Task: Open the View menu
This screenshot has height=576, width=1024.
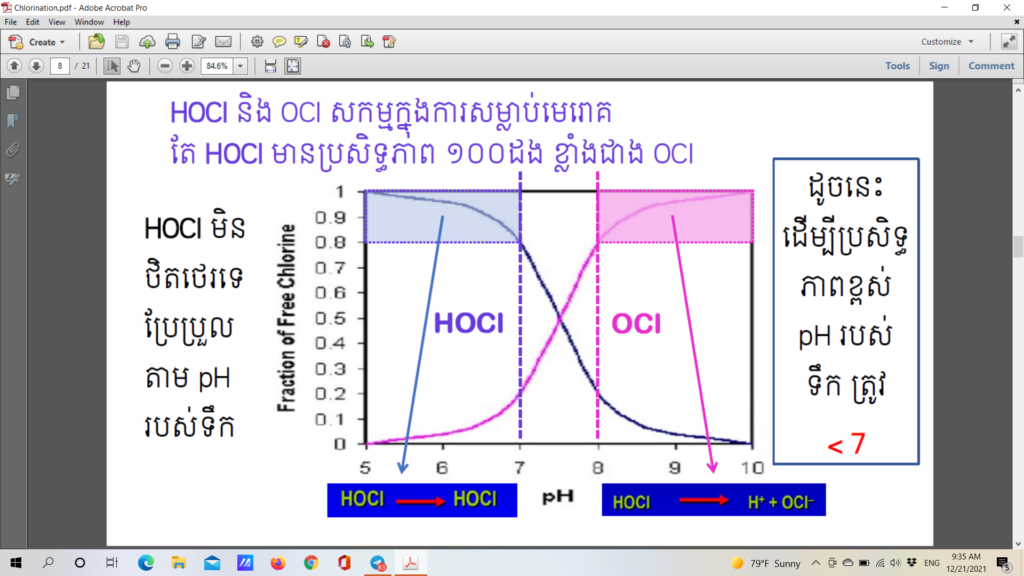Action: (x=56, y=22)
